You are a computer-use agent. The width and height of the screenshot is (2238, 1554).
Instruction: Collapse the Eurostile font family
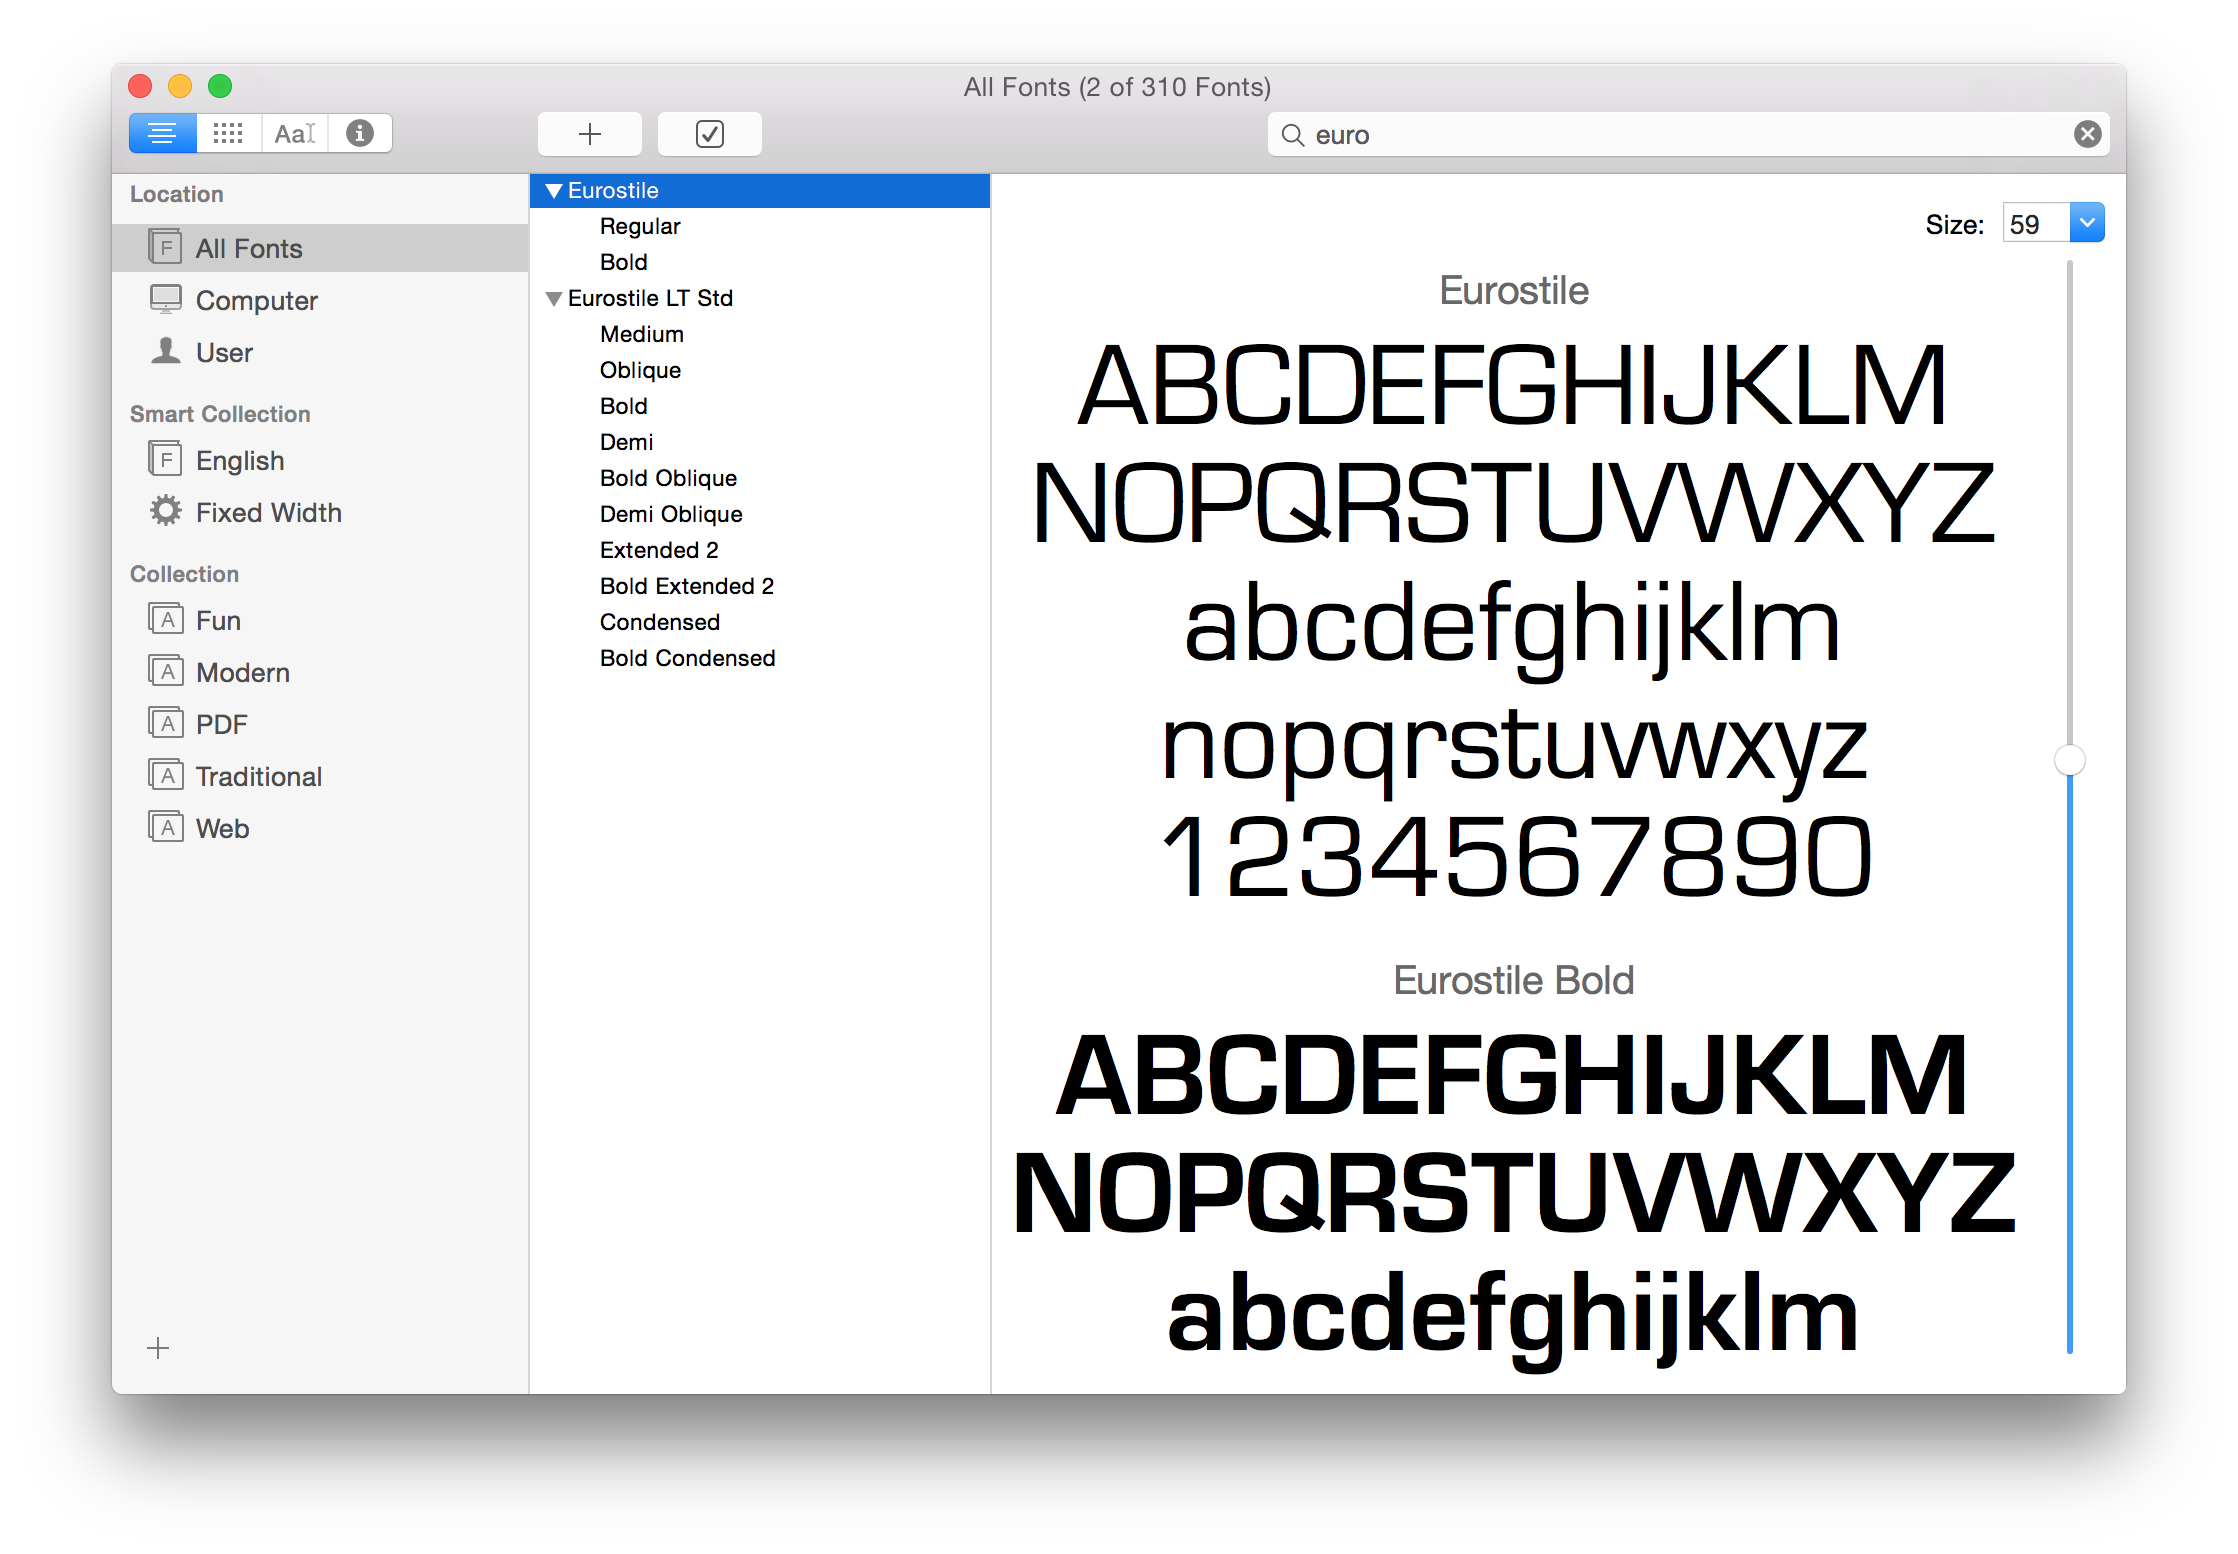coord(553,191)
